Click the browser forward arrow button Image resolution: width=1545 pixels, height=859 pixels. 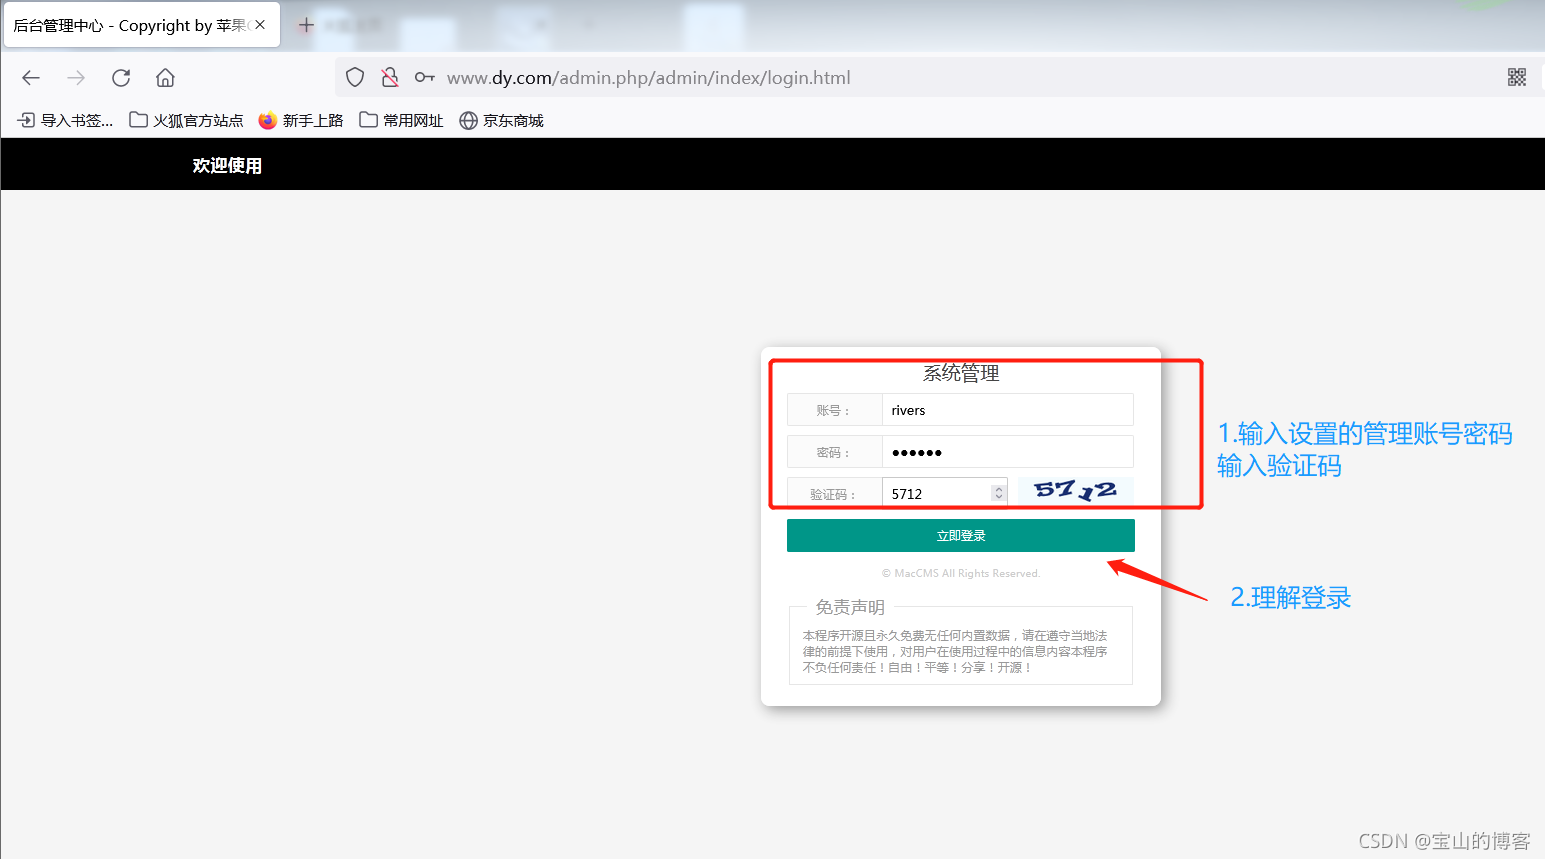pyautogui.click(x=76, y=78)
